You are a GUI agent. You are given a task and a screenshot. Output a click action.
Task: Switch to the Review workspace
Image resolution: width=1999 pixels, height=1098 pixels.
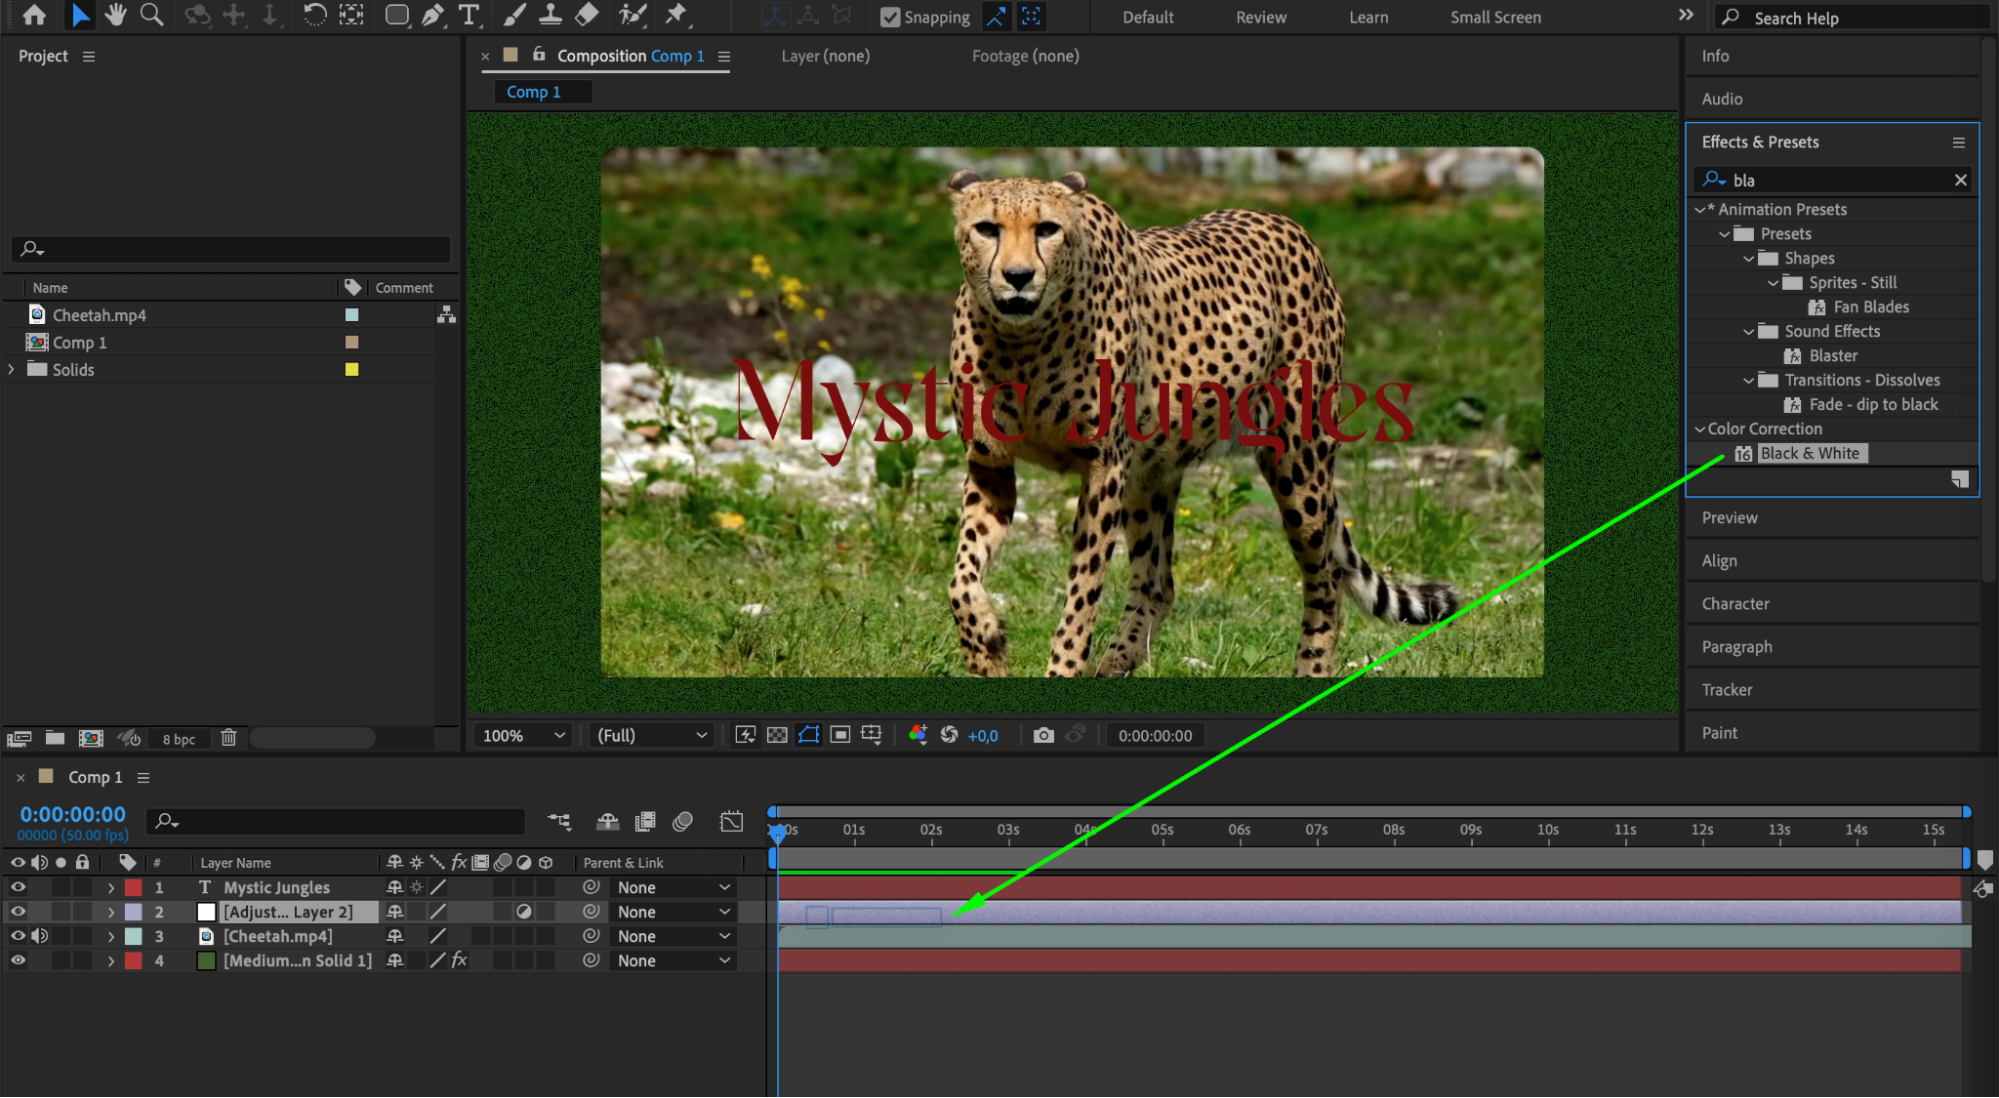click(x=1260, y=17)
